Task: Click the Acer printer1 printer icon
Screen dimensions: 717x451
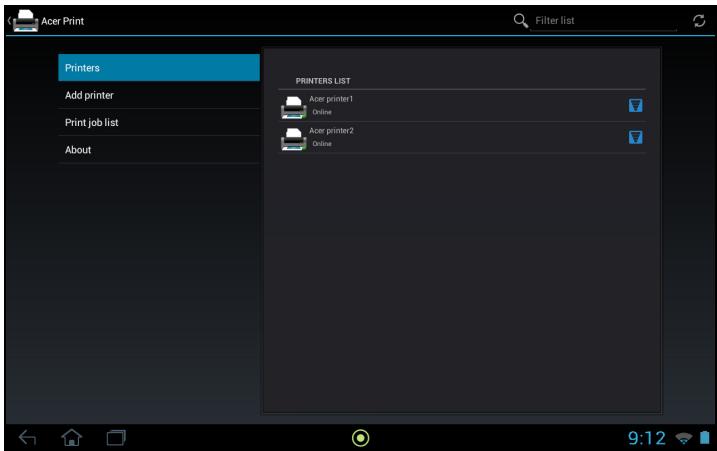Action: click(293, 107)
